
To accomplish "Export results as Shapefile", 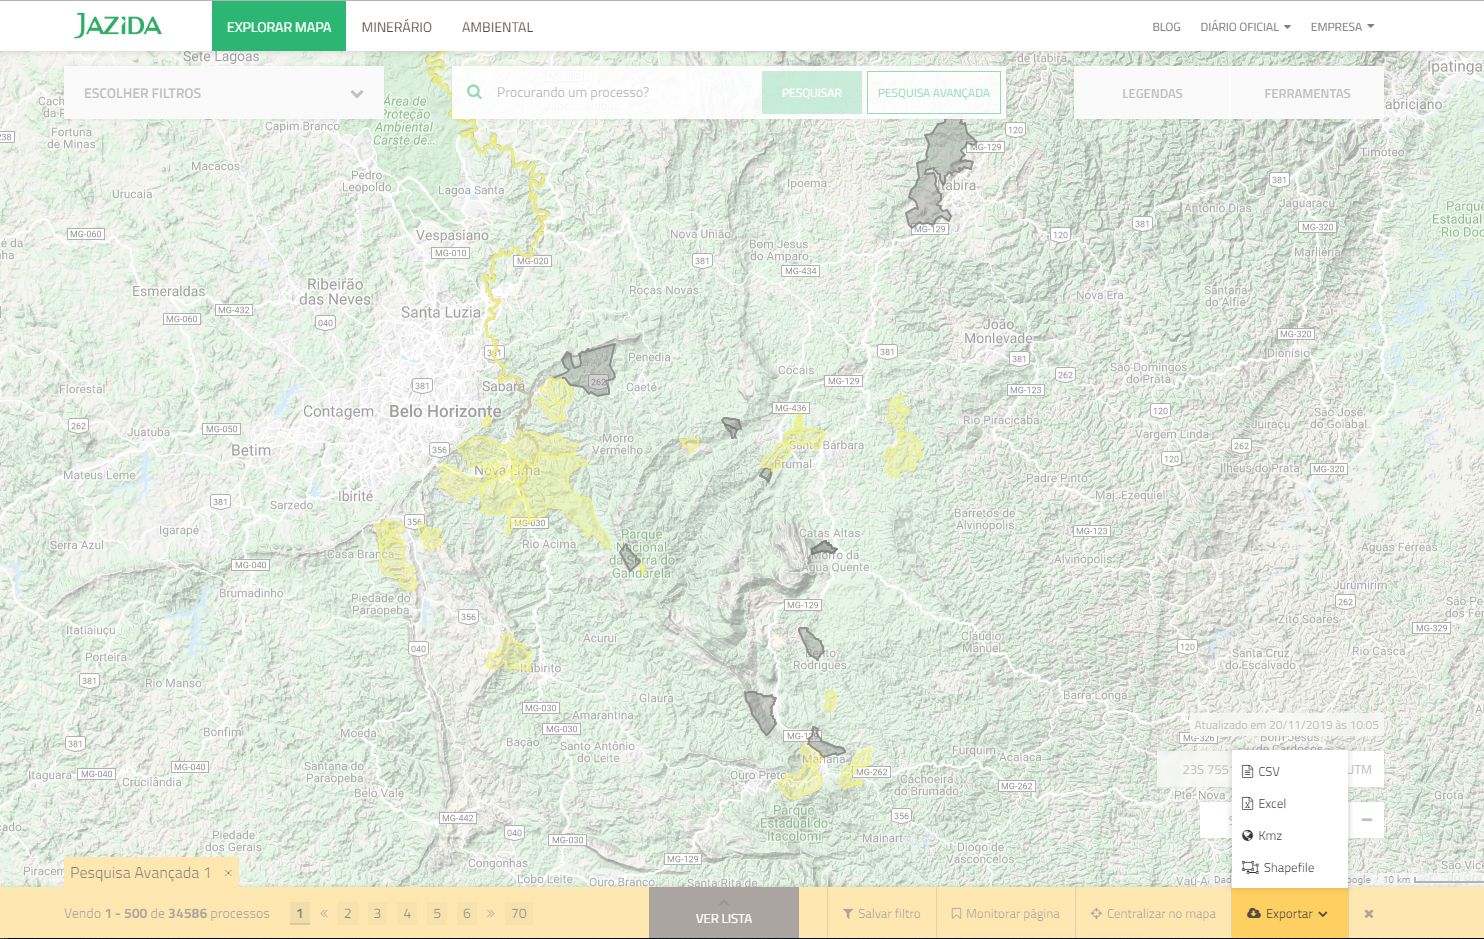I will tap(1290, 867).
